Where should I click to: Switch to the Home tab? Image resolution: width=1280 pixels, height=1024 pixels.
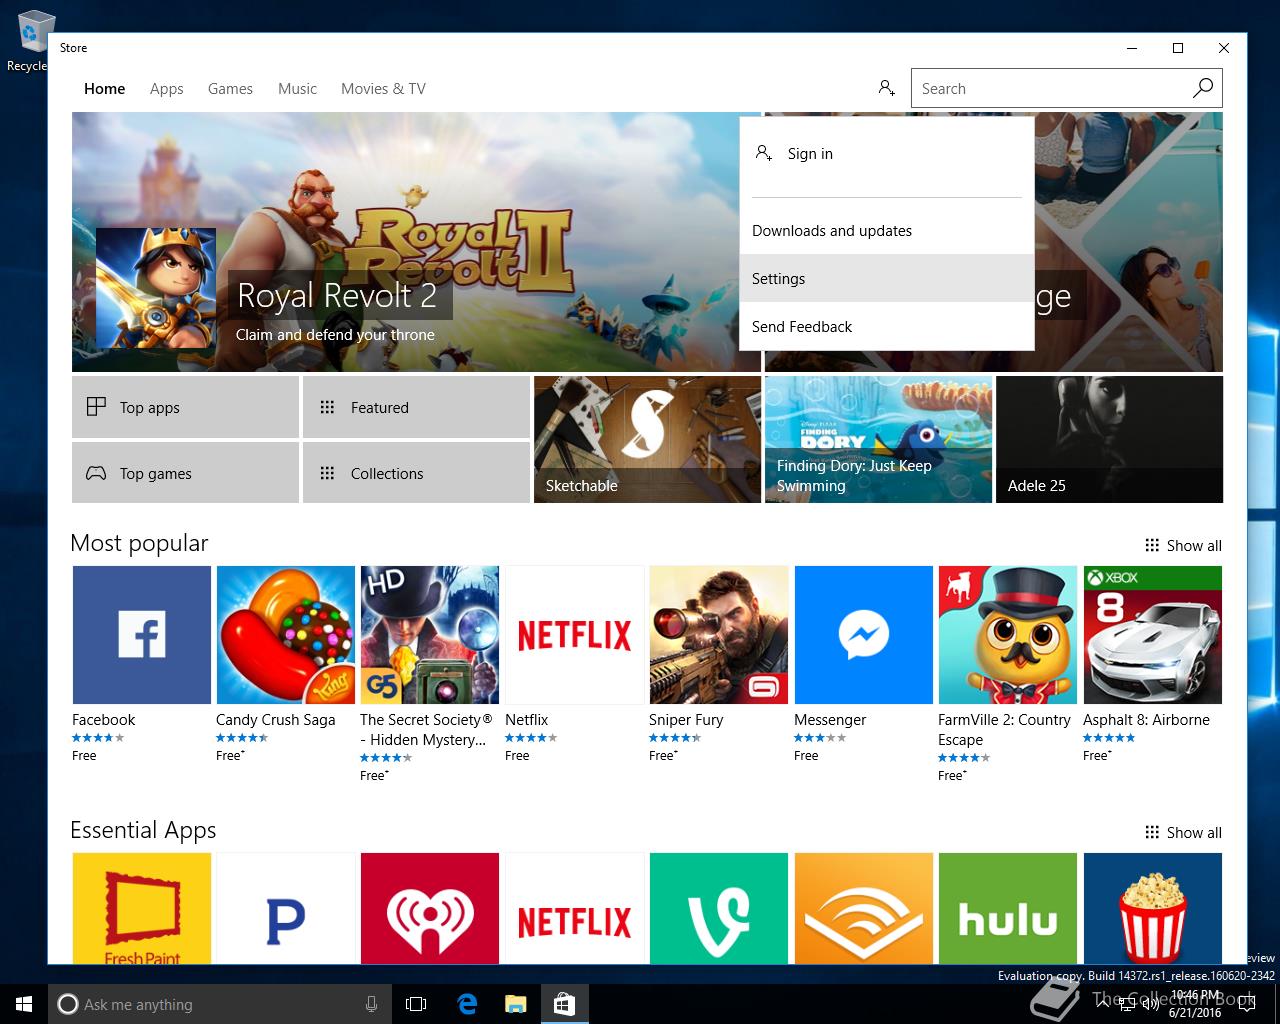point(105,89)
